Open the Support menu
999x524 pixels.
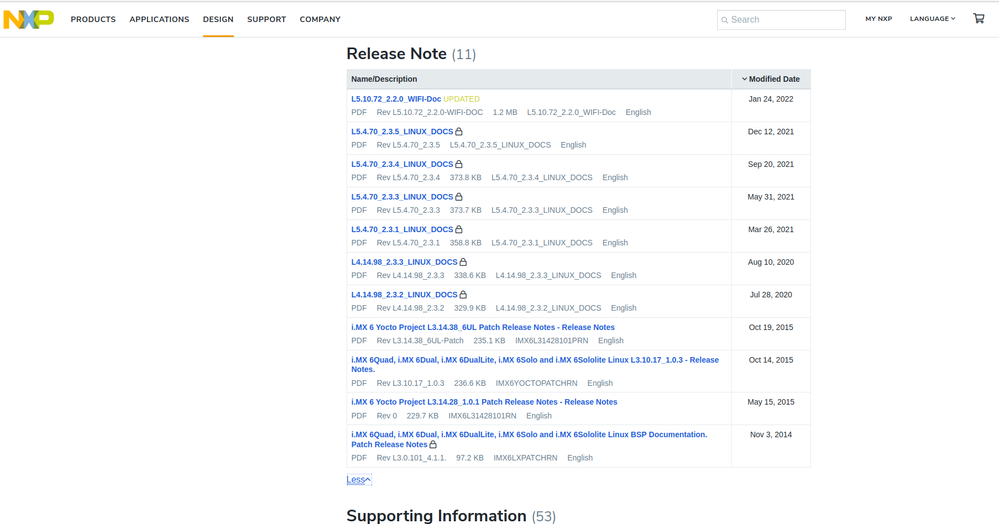tap(266, 19)
